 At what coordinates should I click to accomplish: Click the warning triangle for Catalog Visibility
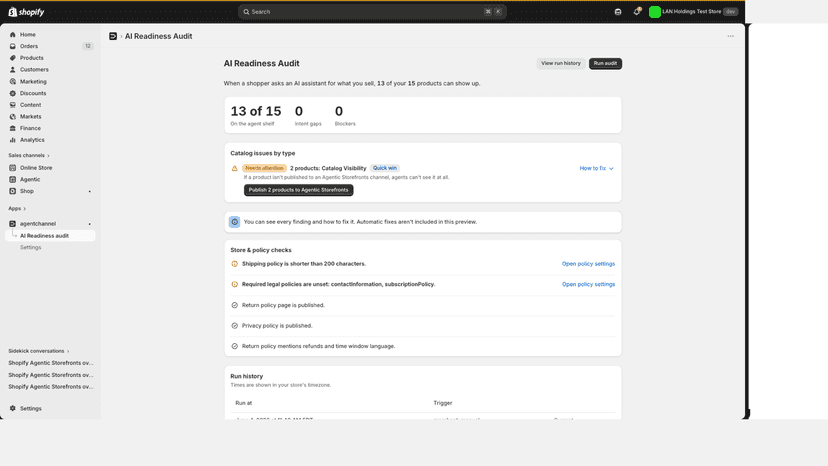(x=234, y=168)
